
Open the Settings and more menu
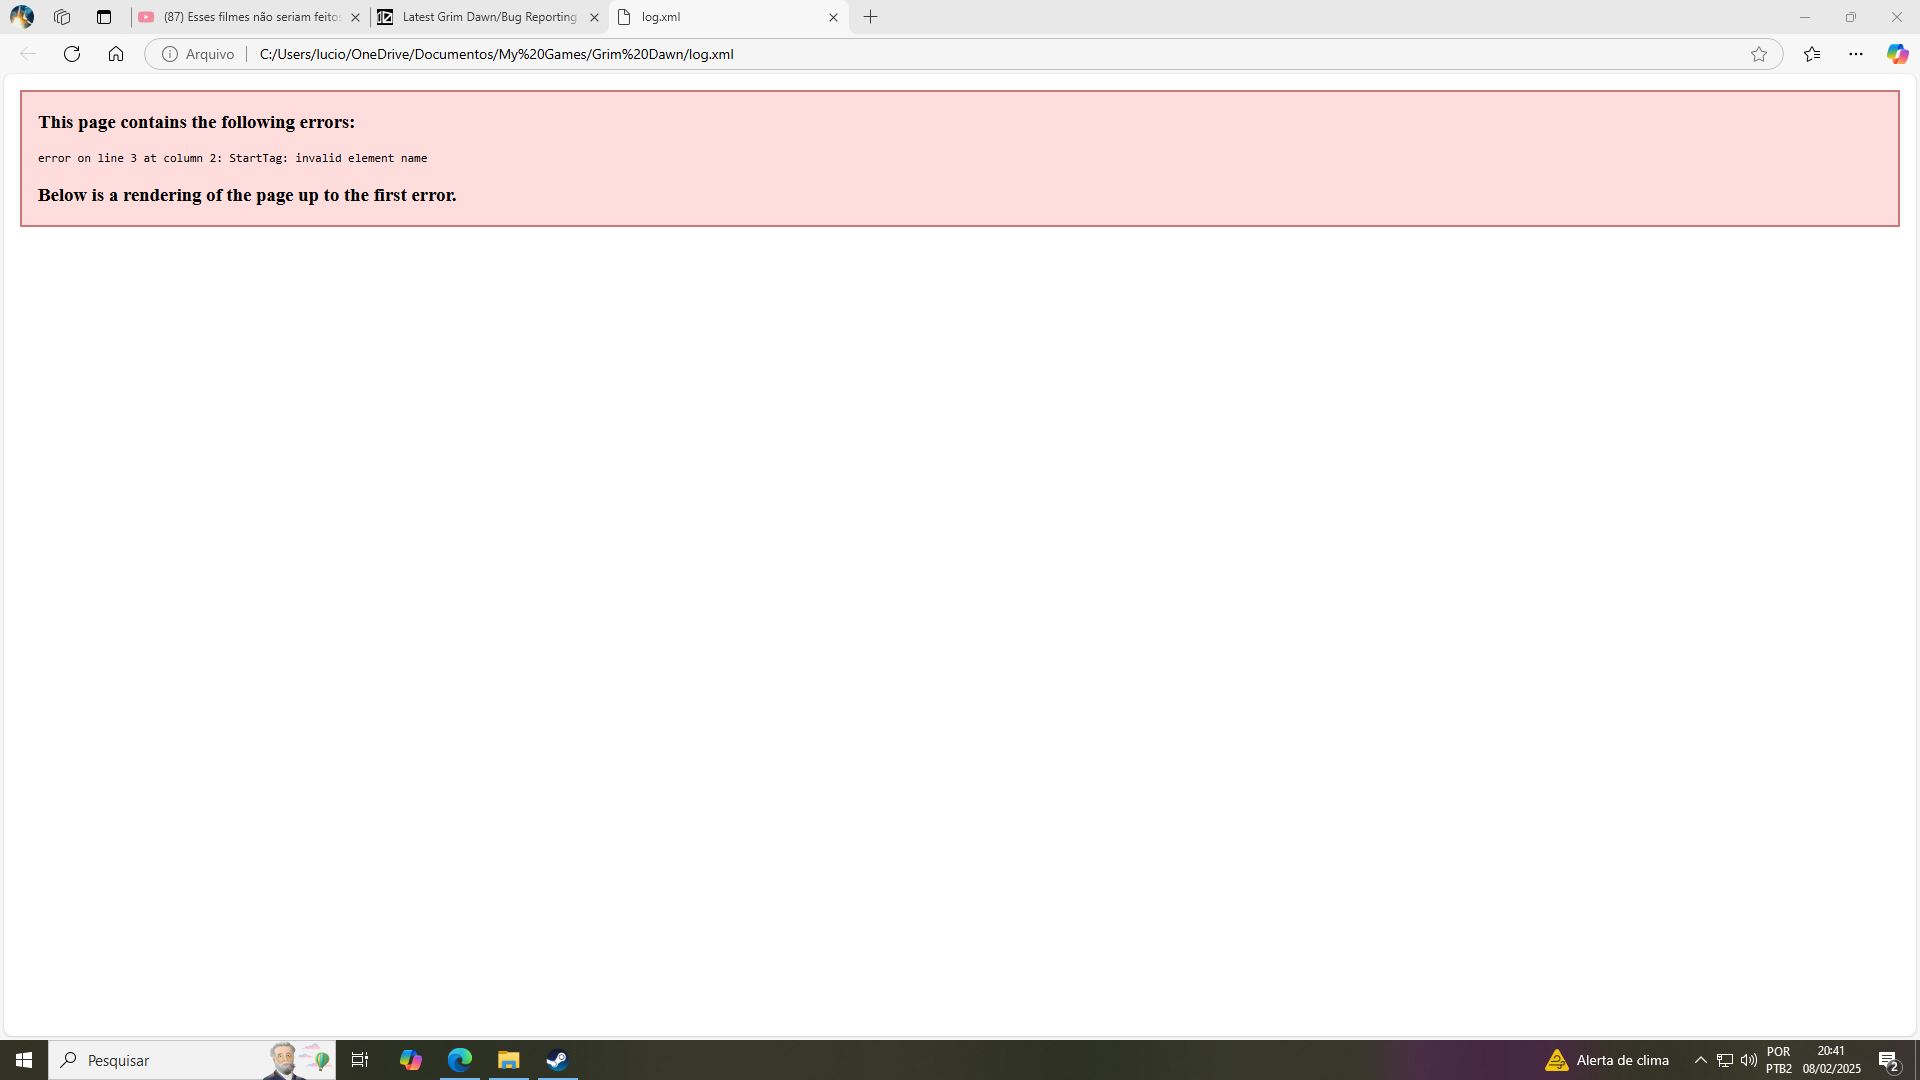coord(1856,54)
